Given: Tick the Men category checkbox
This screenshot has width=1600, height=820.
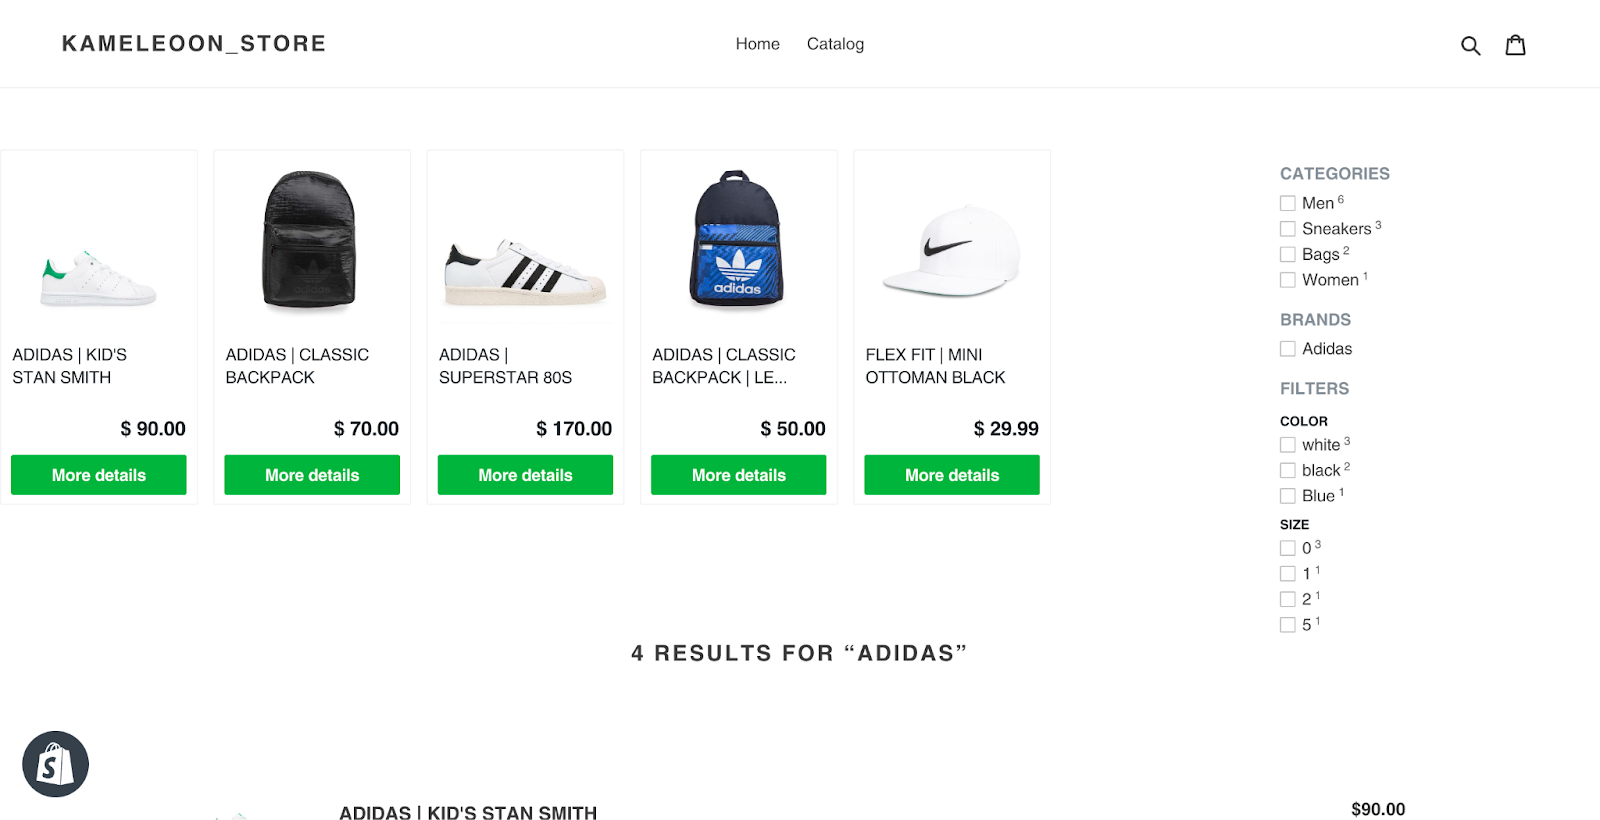Looking at the screenshot, I should click(x=1288, y=203).
